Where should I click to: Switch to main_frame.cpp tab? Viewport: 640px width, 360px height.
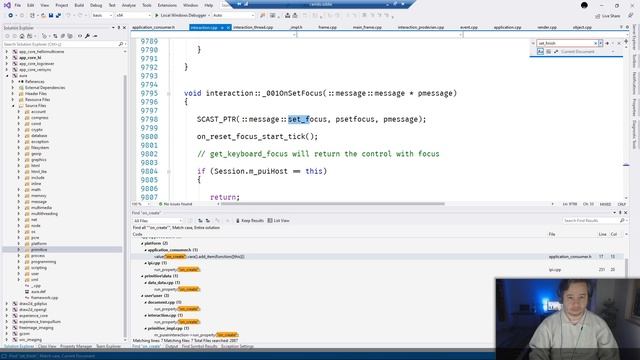pyautogui.click(x=367, y=27)
